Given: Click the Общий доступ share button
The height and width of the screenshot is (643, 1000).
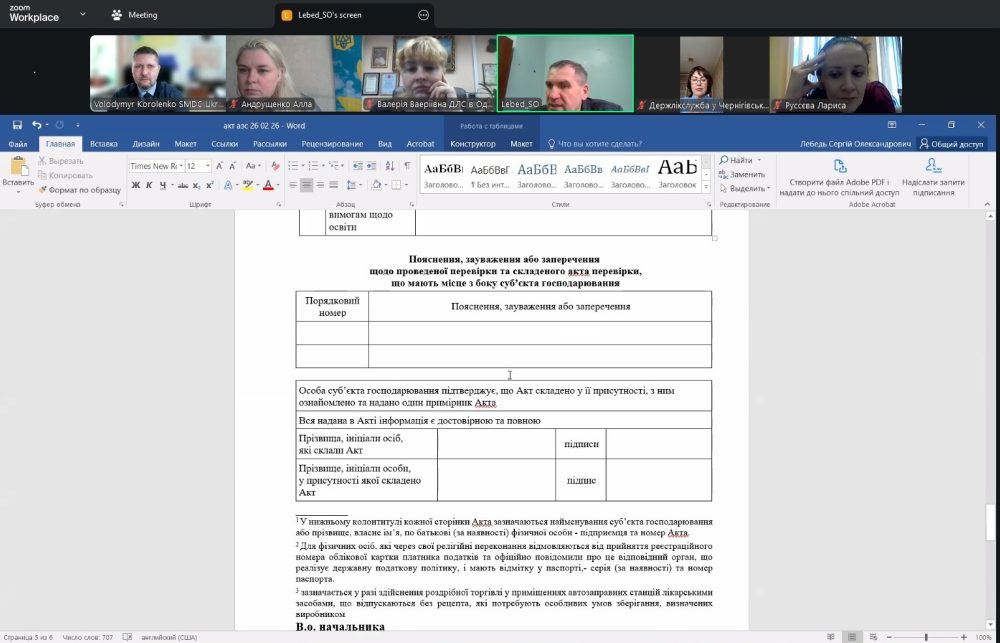Looking at the screenshot, I should coord(951,144).
